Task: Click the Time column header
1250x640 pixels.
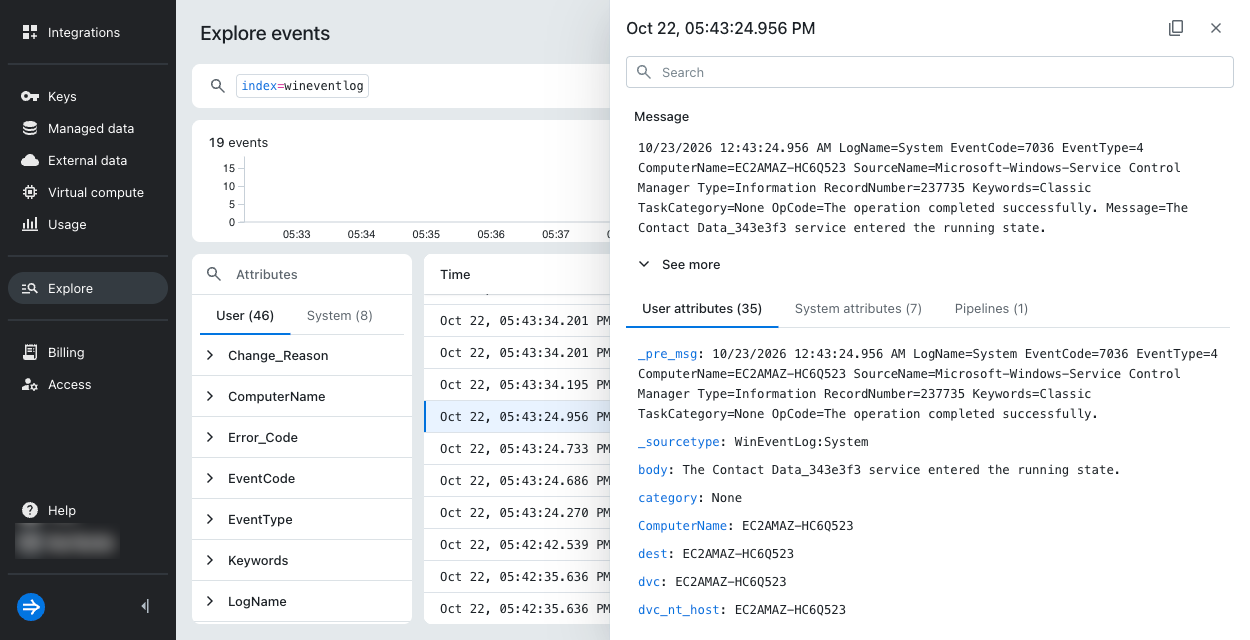Action: pos(455,274)
